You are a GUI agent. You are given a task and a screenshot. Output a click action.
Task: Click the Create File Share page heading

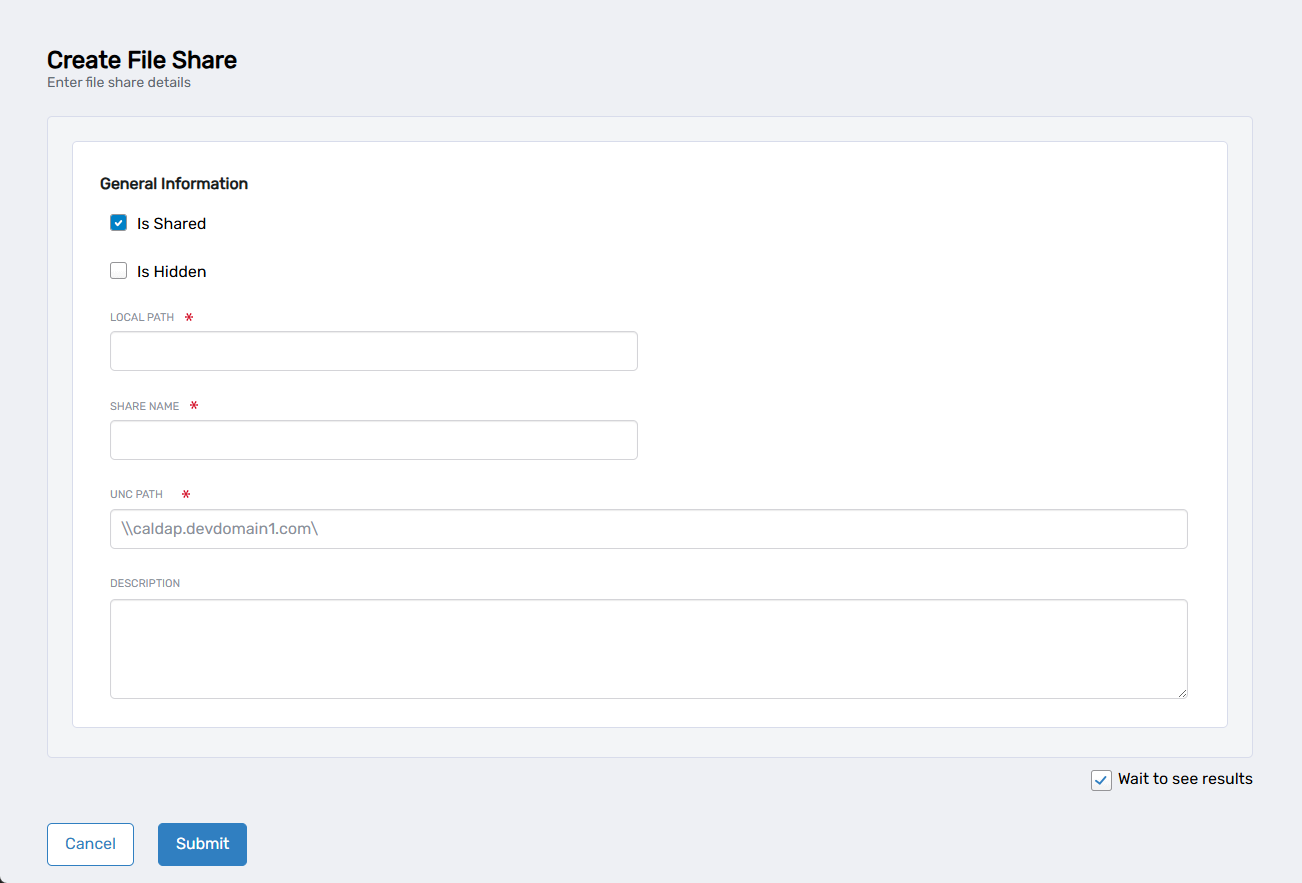coord(142,60)
